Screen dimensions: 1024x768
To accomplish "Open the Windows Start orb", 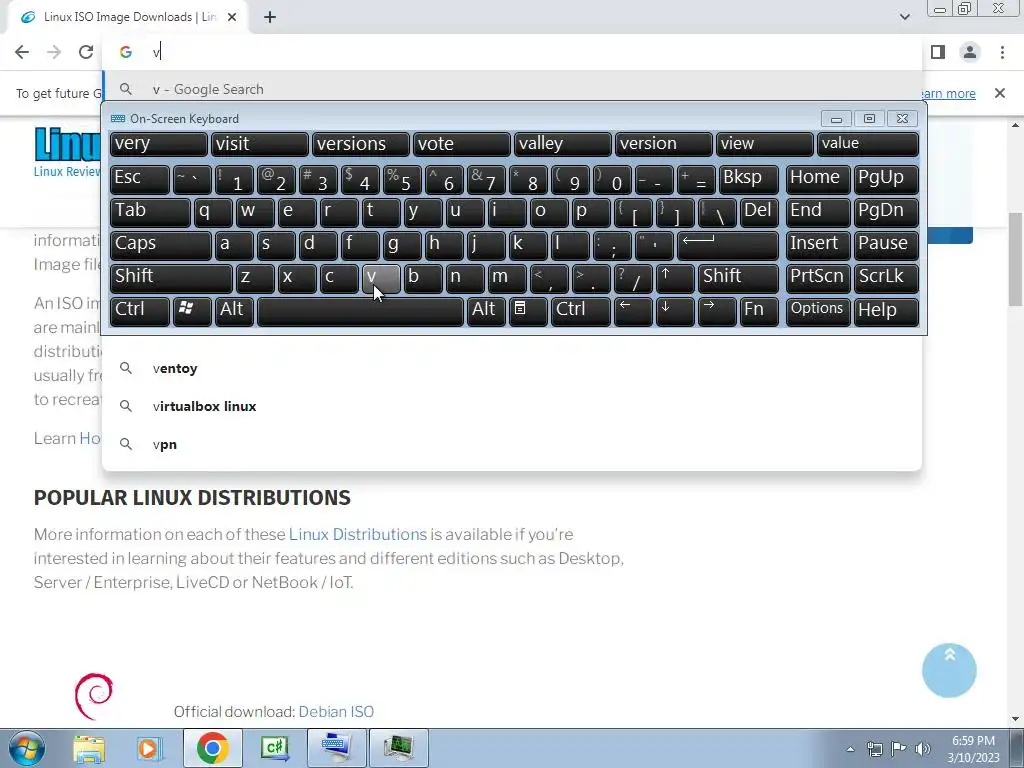I will [26, 748].
